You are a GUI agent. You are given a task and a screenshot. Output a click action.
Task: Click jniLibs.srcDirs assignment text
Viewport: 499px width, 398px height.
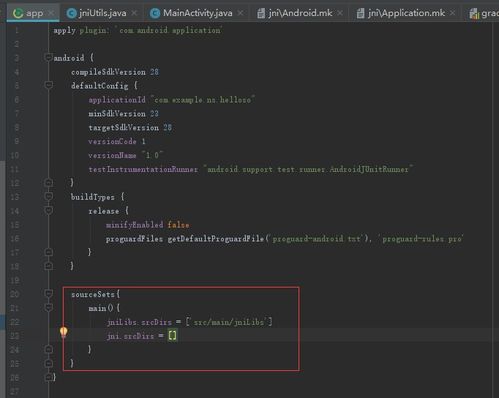click(x=189, y=322)
